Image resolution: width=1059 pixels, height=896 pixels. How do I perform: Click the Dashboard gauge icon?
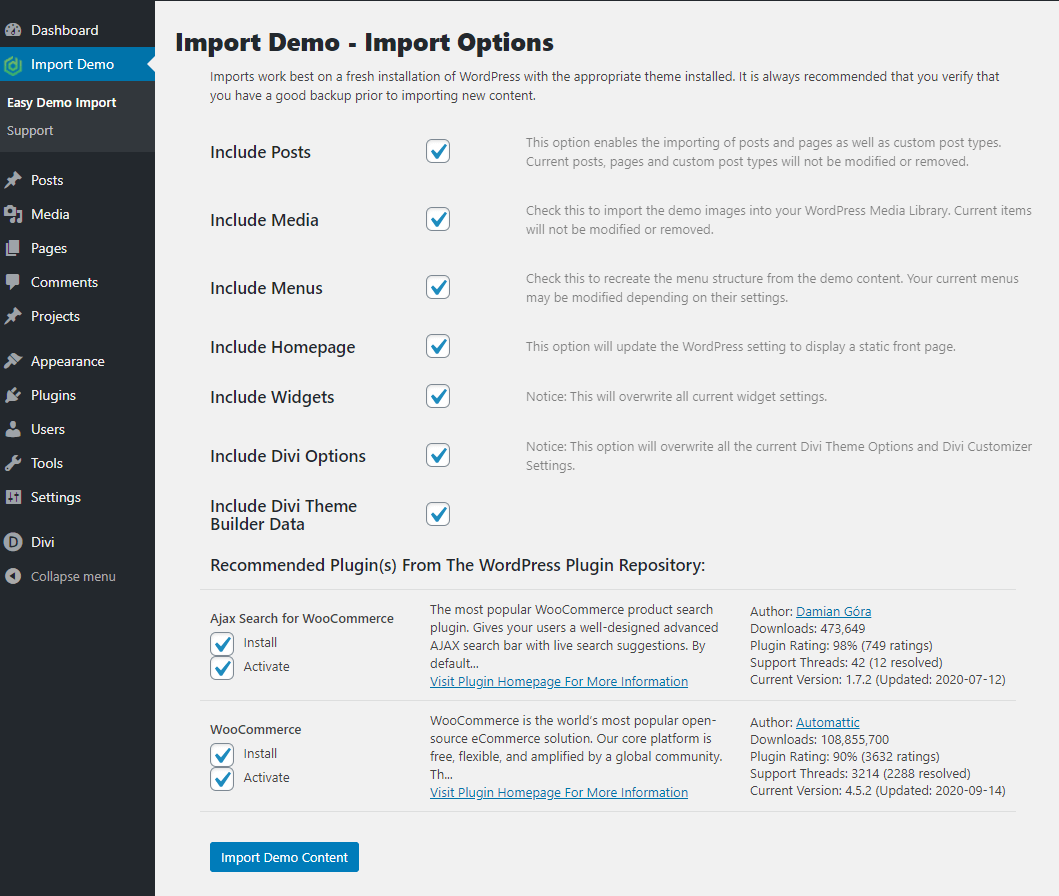(x=13, y=30)
